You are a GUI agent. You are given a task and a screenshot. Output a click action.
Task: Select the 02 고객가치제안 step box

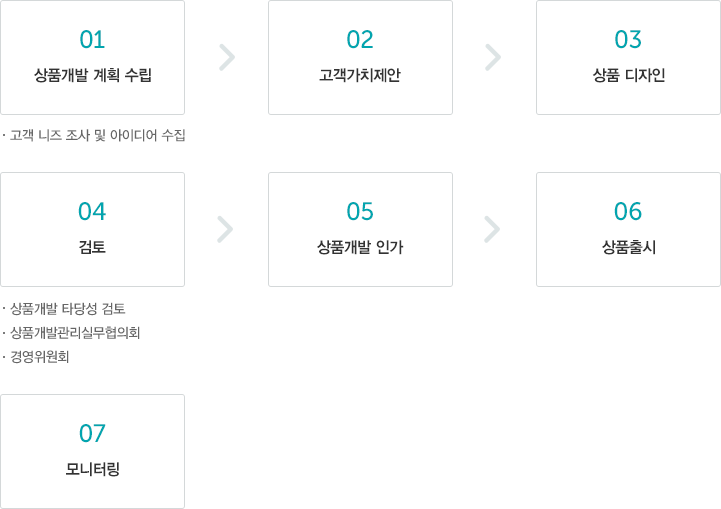pyautogui.click(x=360, y=57)
